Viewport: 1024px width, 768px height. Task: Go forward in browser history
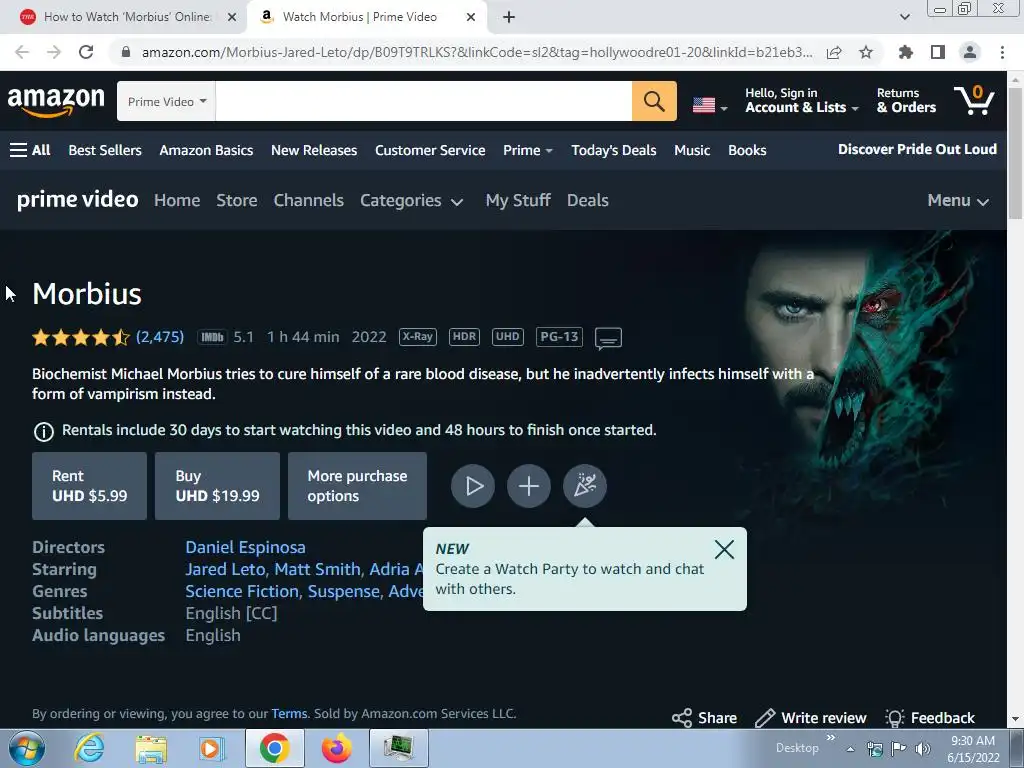click(54, 52)
